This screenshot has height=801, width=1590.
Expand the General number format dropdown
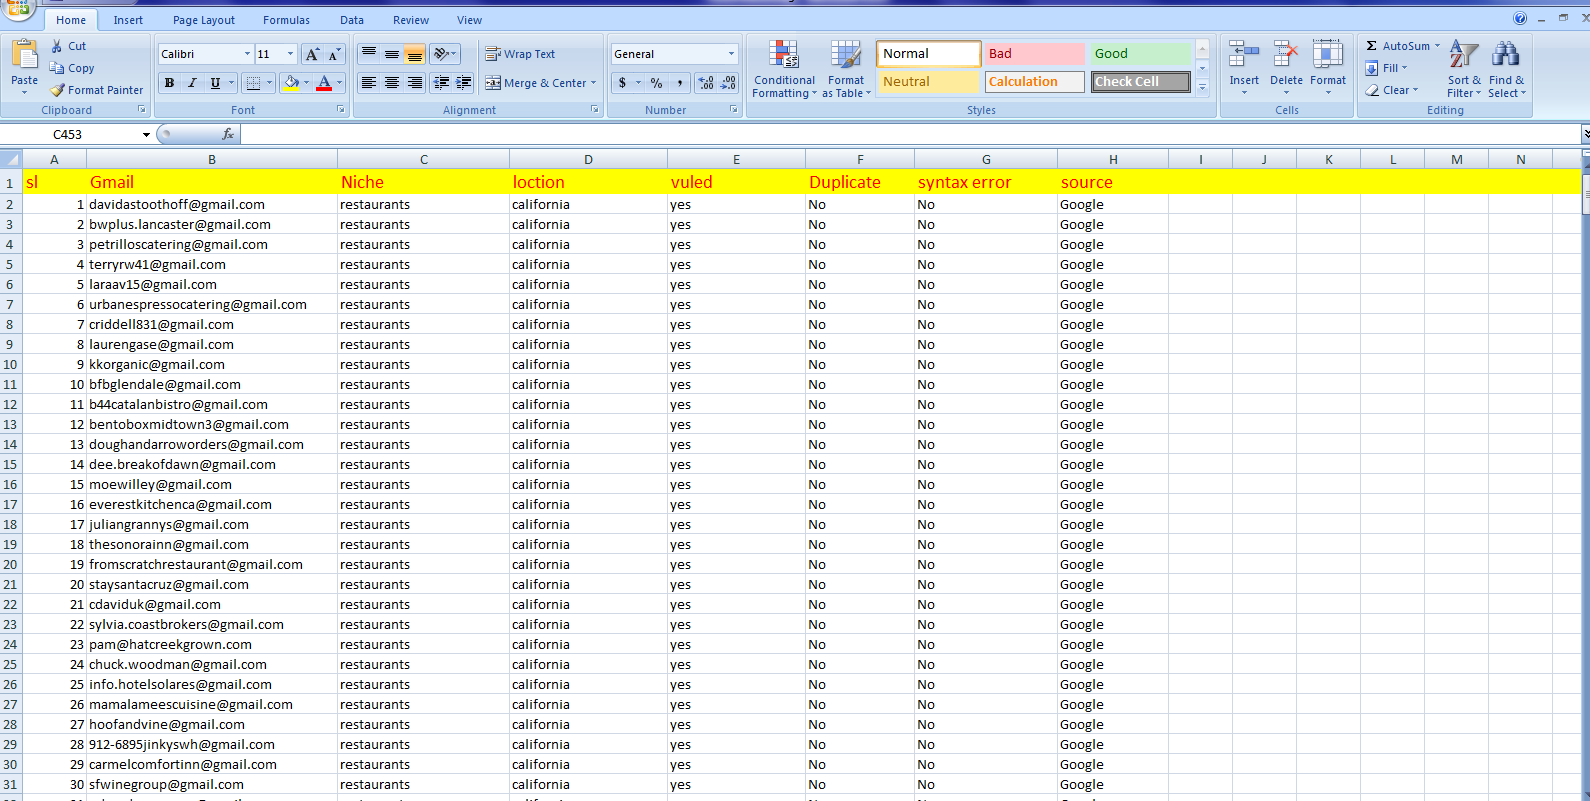[731, 54]
